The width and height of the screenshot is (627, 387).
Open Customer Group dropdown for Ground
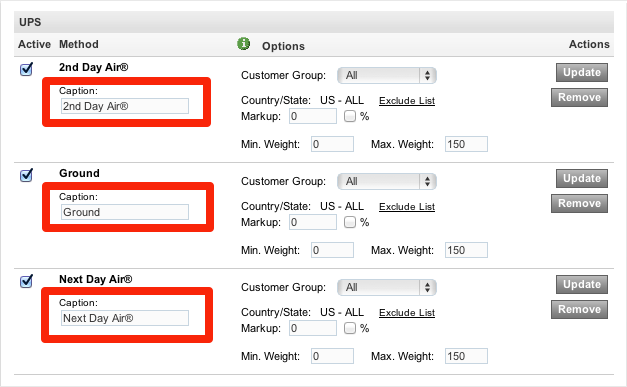387,182
